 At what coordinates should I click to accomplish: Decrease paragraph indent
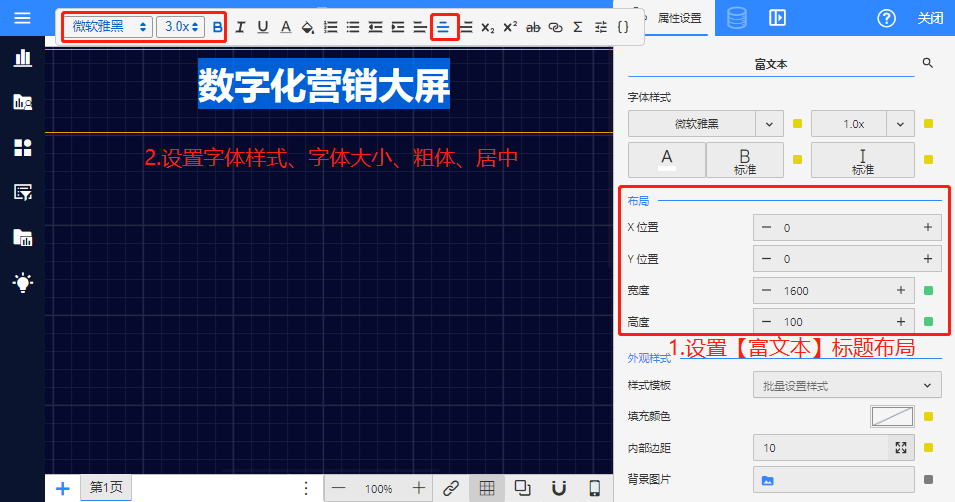click(375, 27)
